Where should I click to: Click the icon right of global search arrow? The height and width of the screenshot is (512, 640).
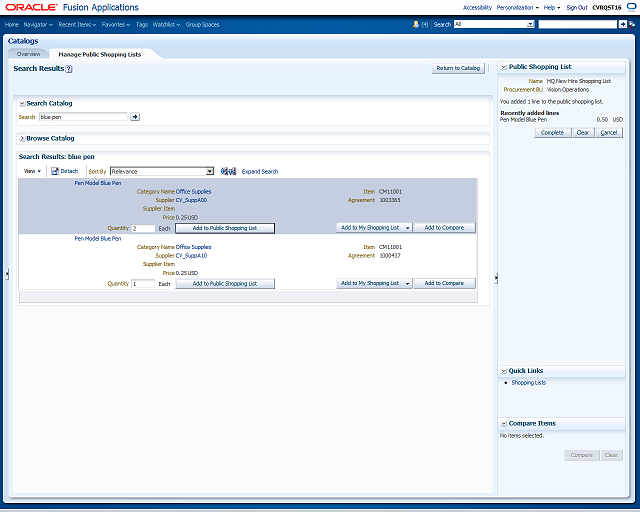tap(632, 24)
